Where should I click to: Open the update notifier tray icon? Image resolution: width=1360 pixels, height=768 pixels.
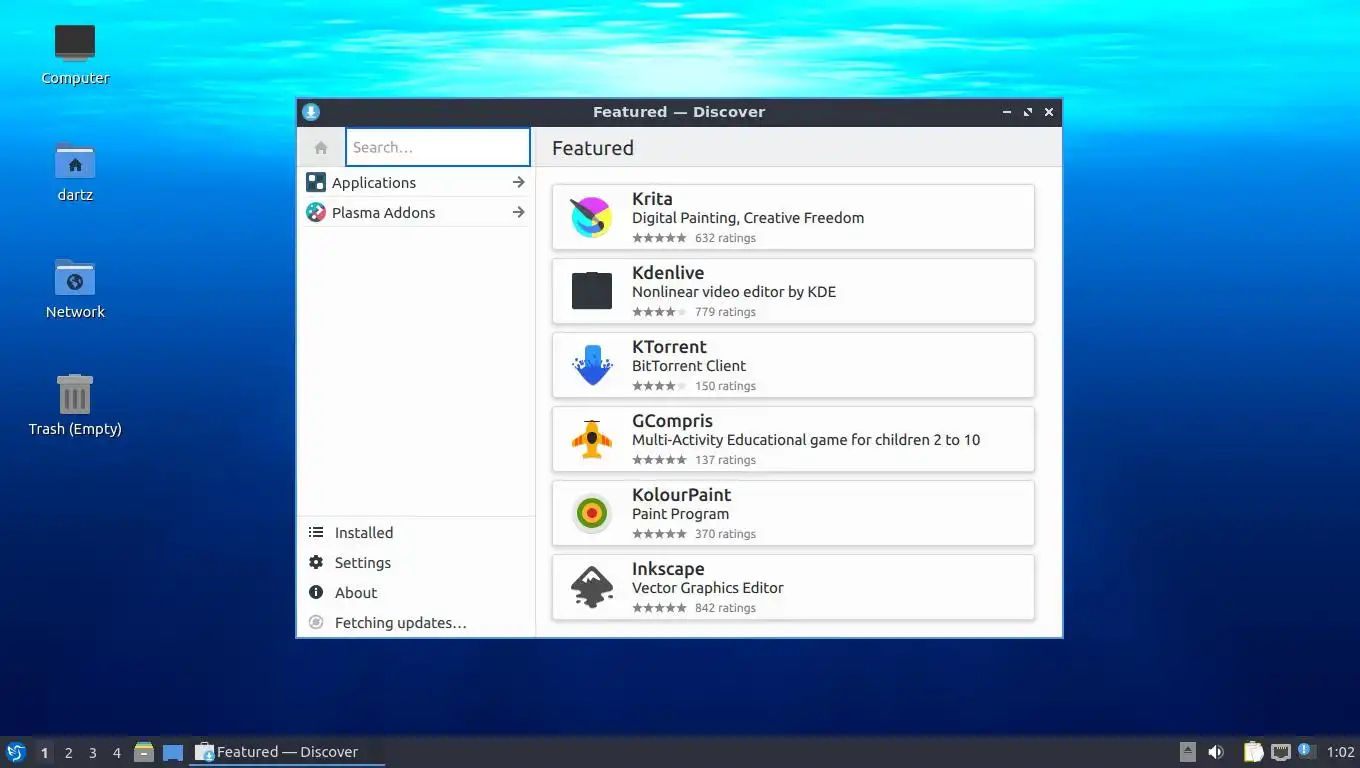[1306, 750]
